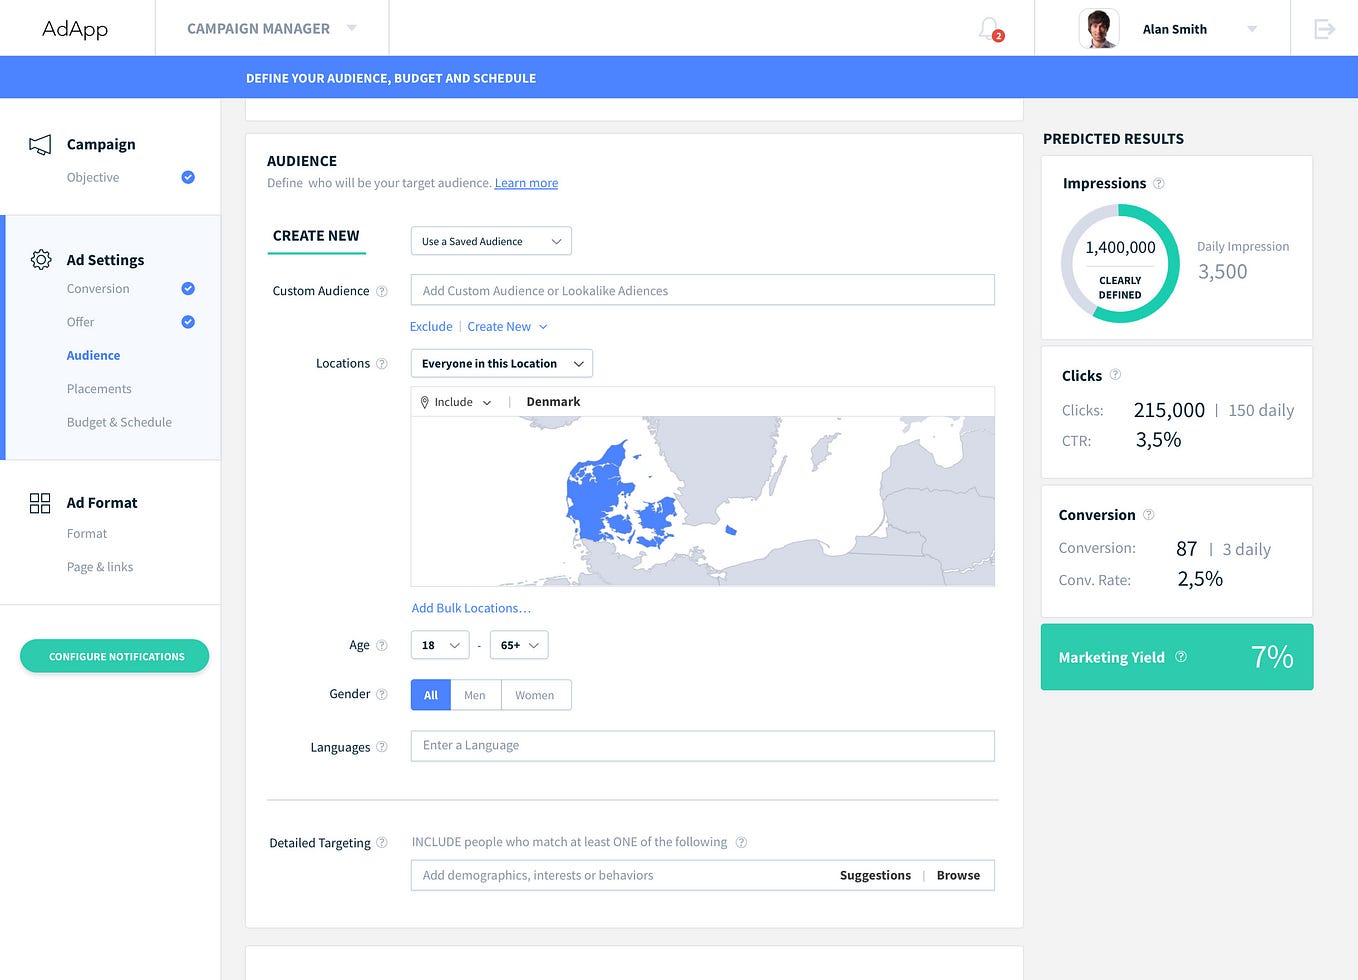The image size is (1358, 980).
Task: Click the Clearly Defined impressions donut gauge
Action: tap(1120, 263)
